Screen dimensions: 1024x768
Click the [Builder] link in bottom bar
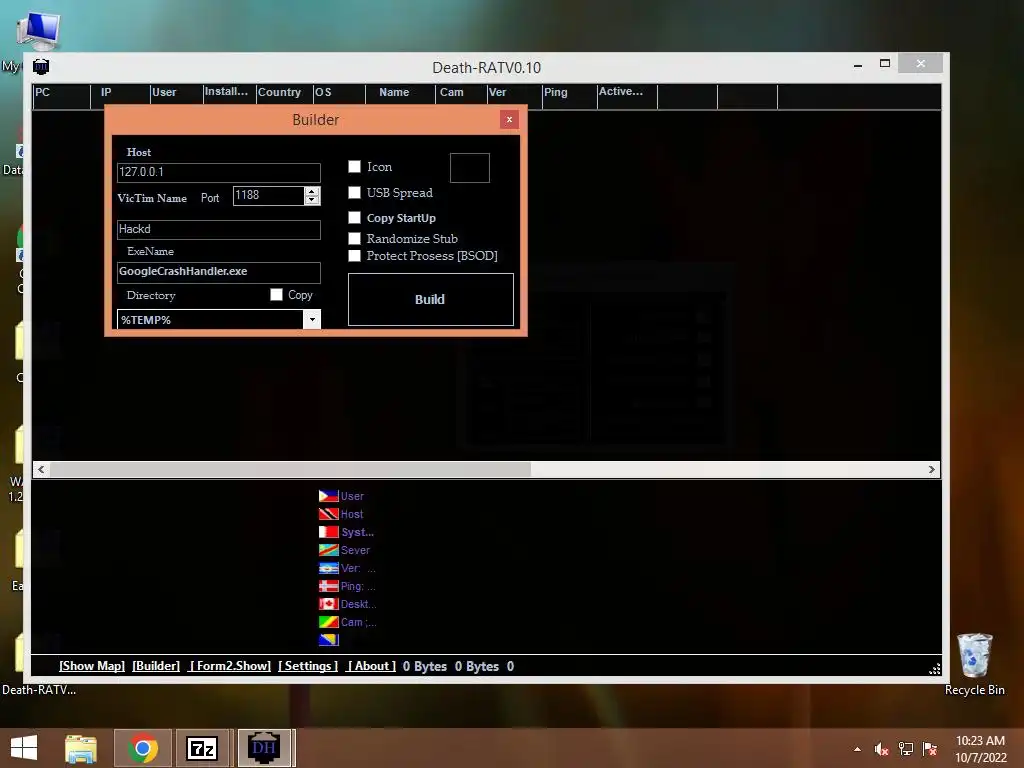(x=156, y=666)
